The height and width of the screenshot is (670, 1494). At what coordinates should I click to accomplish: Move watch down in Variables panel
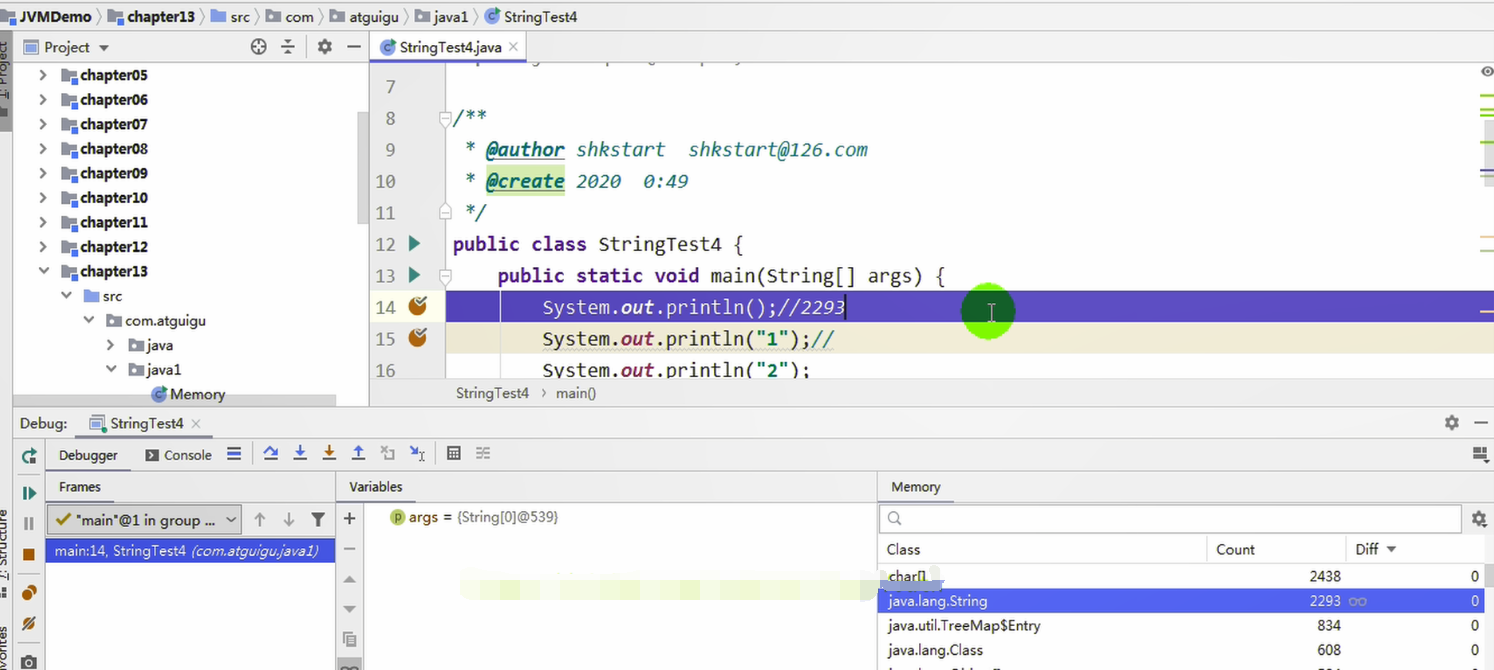click(x=349, y=609)
